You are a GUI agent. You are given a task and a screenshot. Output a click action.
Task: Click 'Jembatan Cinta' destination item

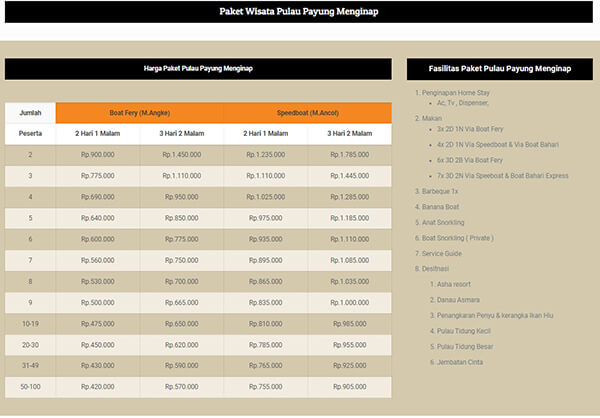point(460,362)
